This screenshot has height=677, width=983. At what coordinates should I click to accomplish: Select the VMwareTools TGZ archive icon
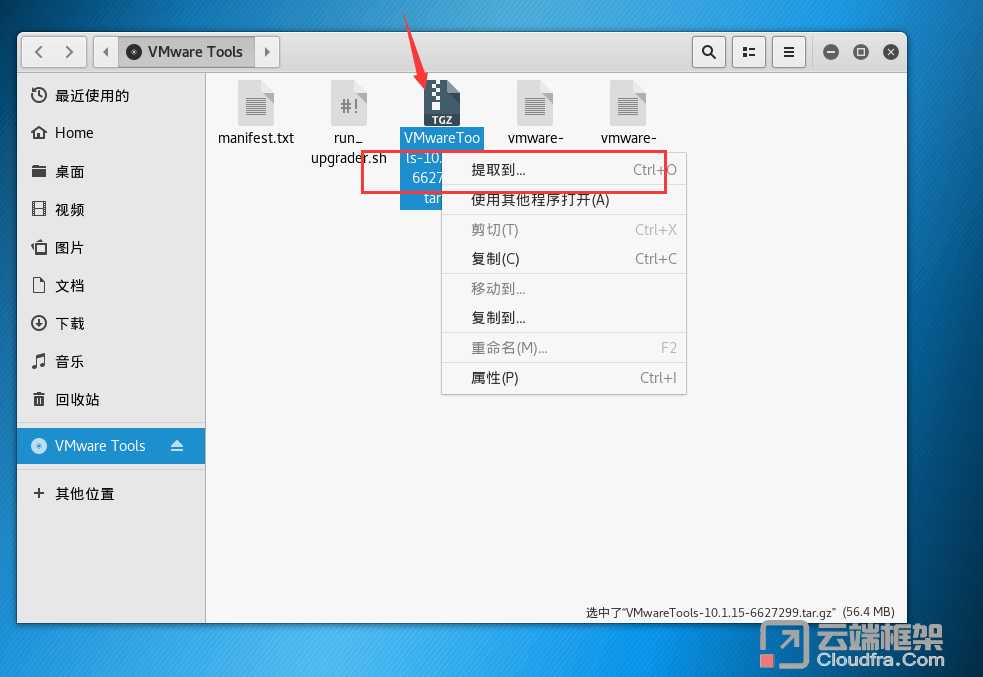(x=441, y=103)
